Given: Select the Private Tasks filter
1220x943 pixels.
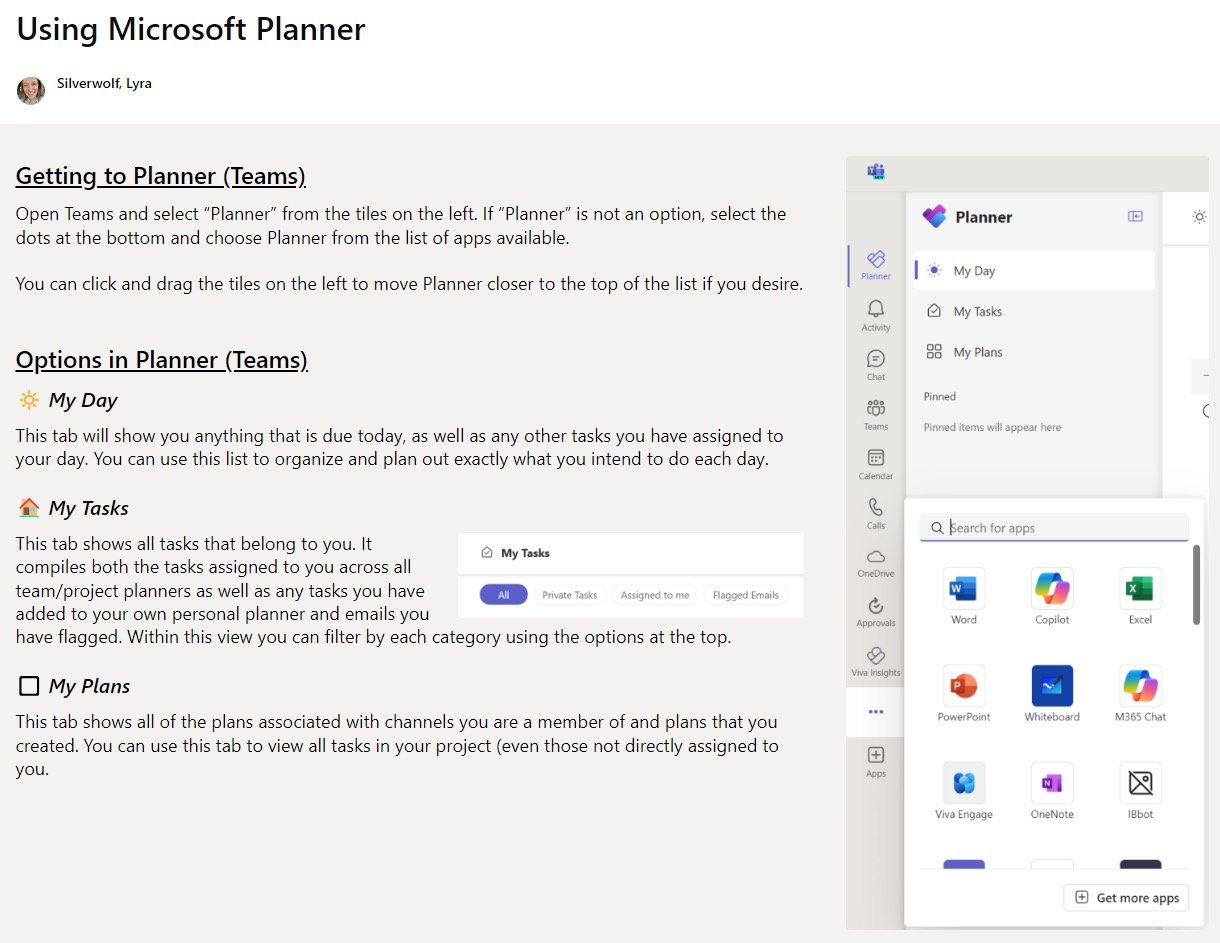Looking at the screenshot, I should point(569,595).
